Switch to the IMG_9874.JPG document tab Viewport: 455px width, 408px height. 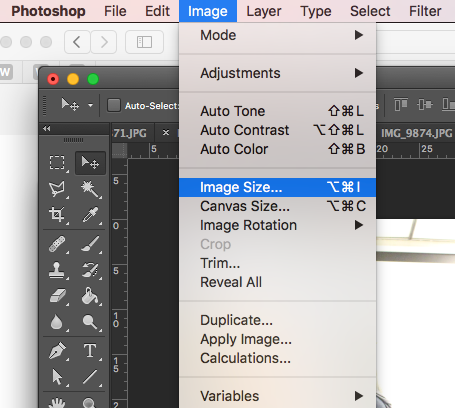(x=417, y=133)
